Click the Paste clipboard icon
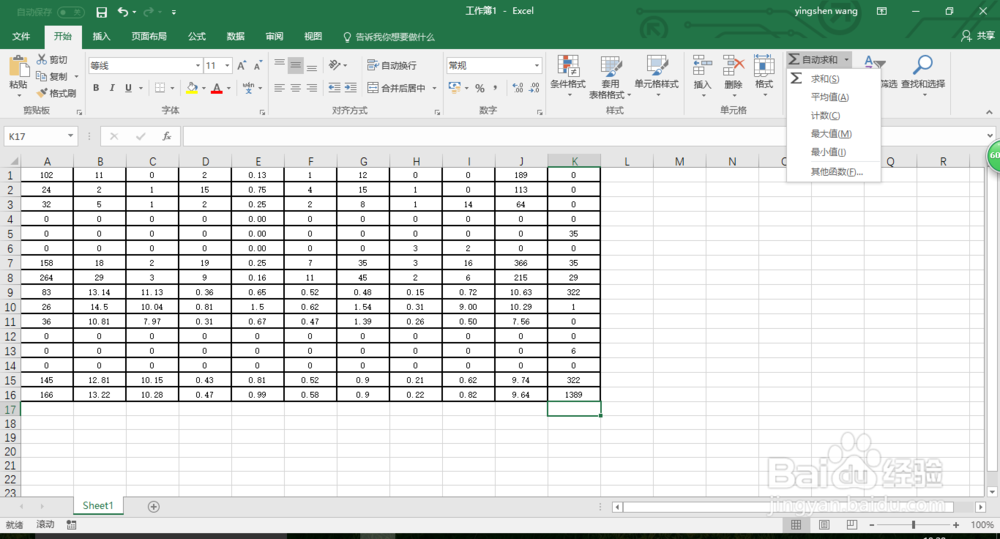This screenshot has width=1000, height=539. (18, 67)
